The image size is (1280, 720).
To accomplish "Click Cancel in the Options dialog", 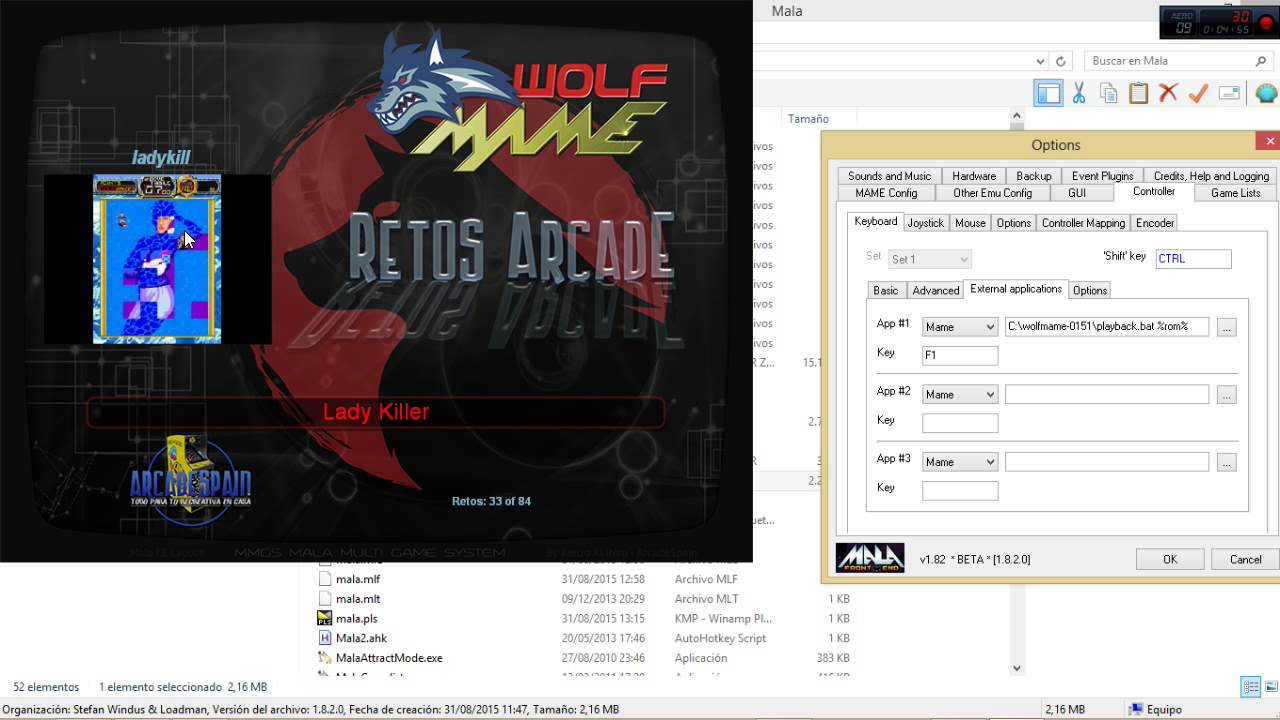I will 1245,559.
